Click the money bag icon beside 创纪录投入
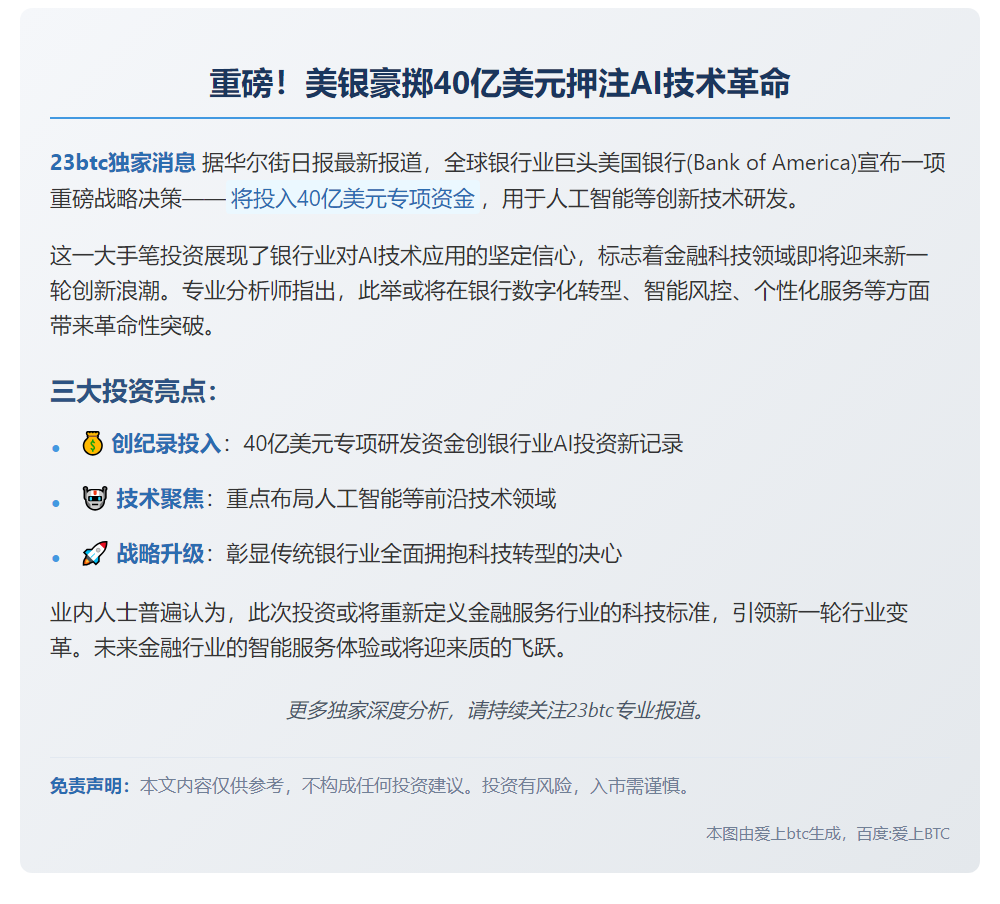The width and height of the screenshot is (1000, 904). point(93,442)
